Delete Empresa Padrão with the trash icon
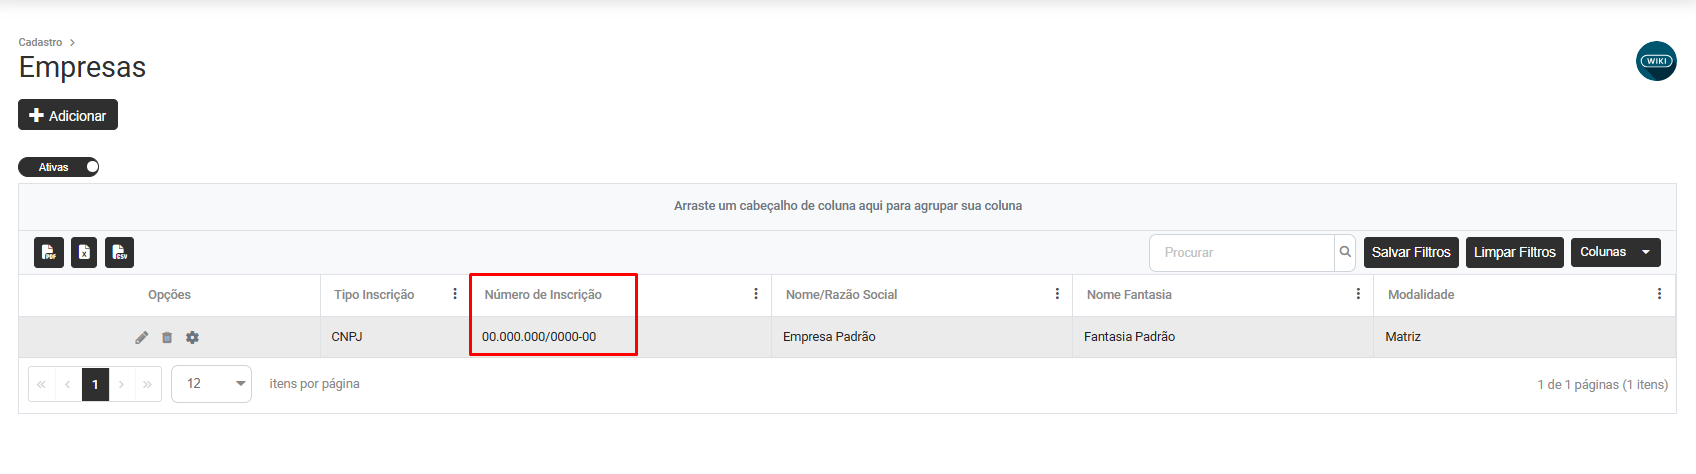 (x=167, y=338)
